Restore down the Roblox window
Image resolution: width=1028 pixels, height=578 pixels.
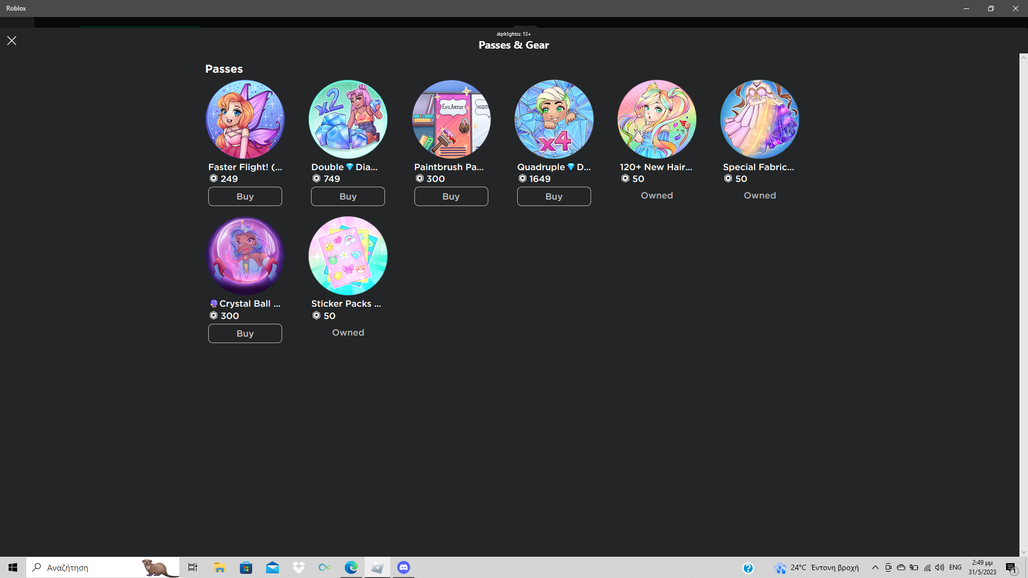(991, 9)
